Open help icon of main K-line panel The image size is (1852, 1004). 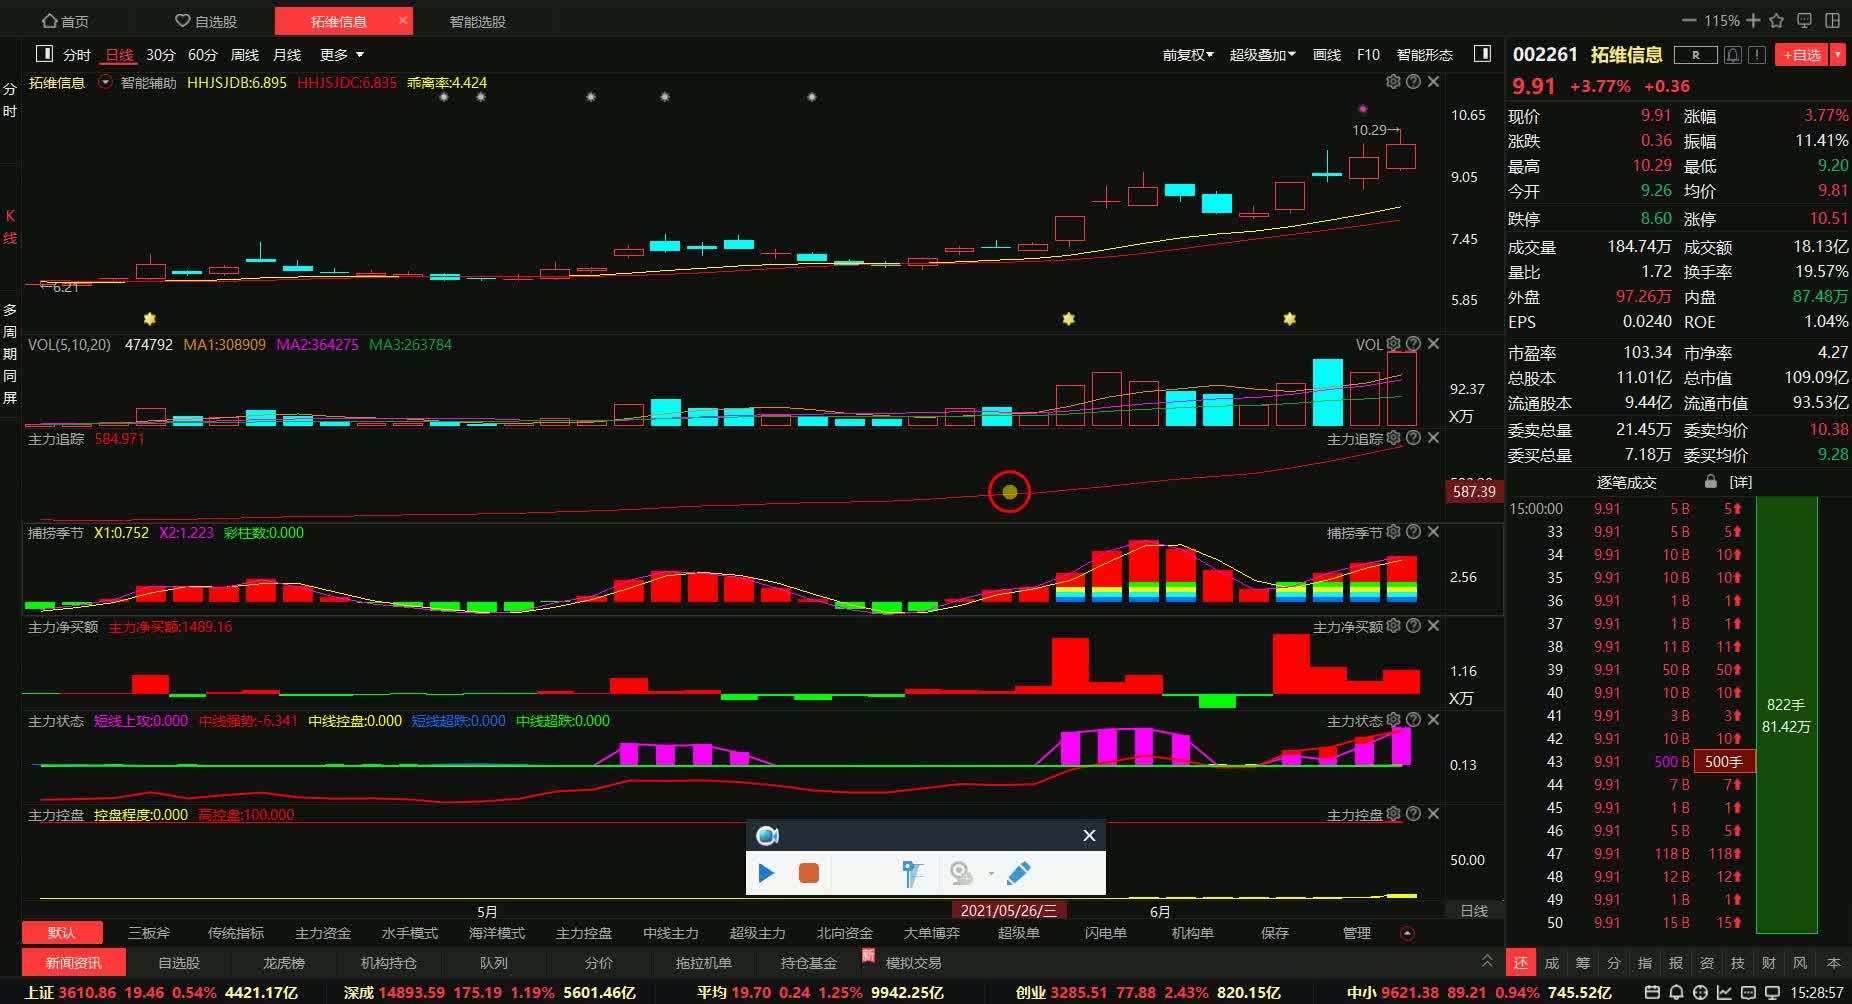coord(1413,82)
